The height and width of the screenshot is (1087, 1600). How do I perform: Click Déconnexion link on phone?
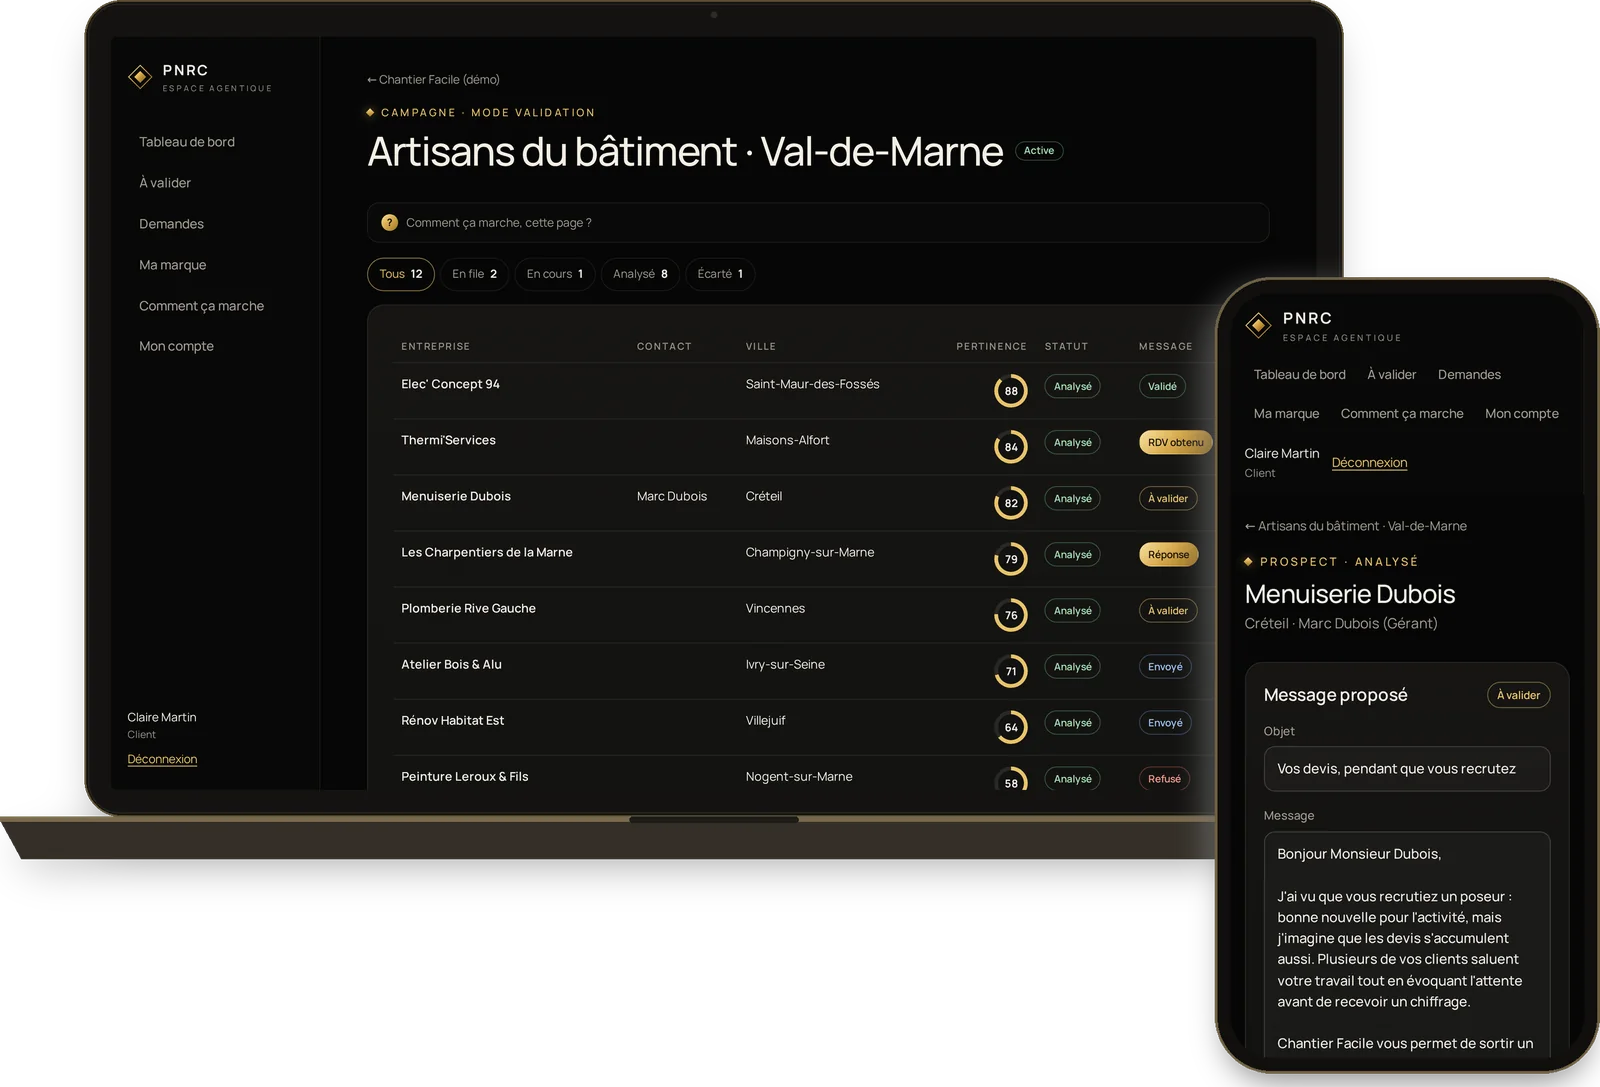point(1369,462)
